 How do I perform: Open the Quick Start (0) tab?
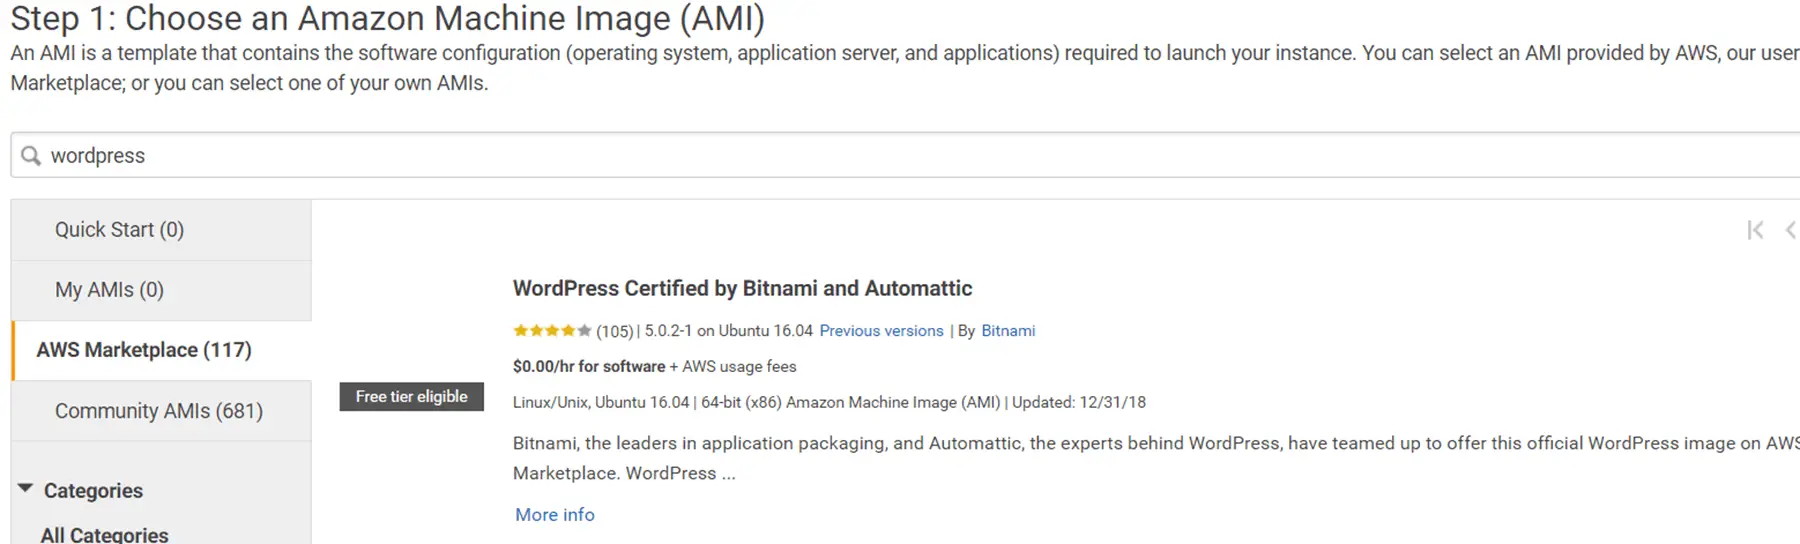(x=162, y=230)
